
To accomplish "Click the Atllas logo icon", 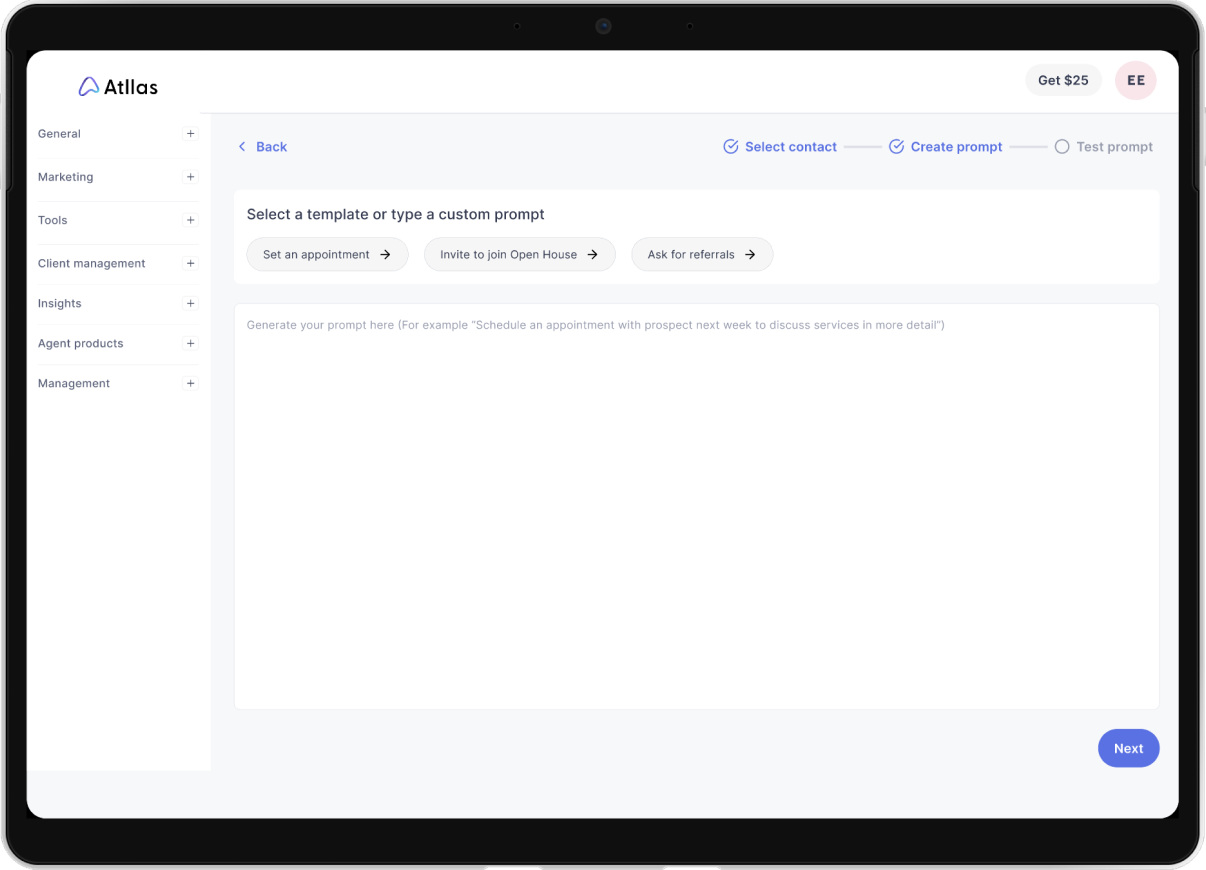I will tap(88, 87).
